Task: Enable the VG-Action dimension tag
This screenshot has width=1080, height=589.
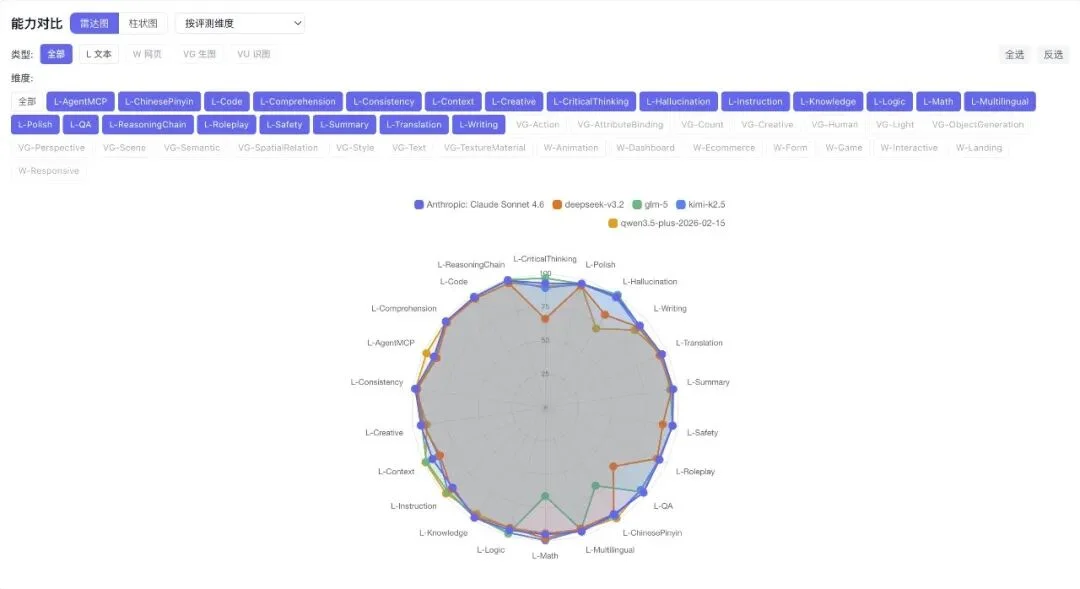Action: [x=537, y=125]
